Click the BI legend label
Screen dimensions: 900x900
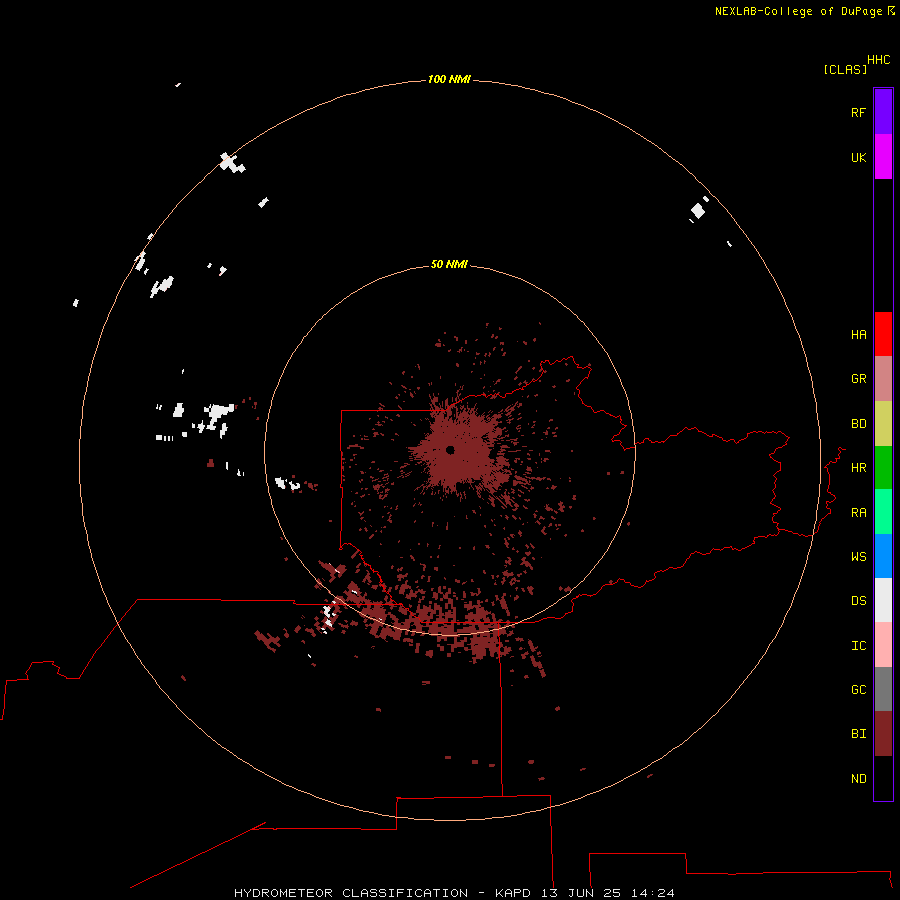click(859, 734)
